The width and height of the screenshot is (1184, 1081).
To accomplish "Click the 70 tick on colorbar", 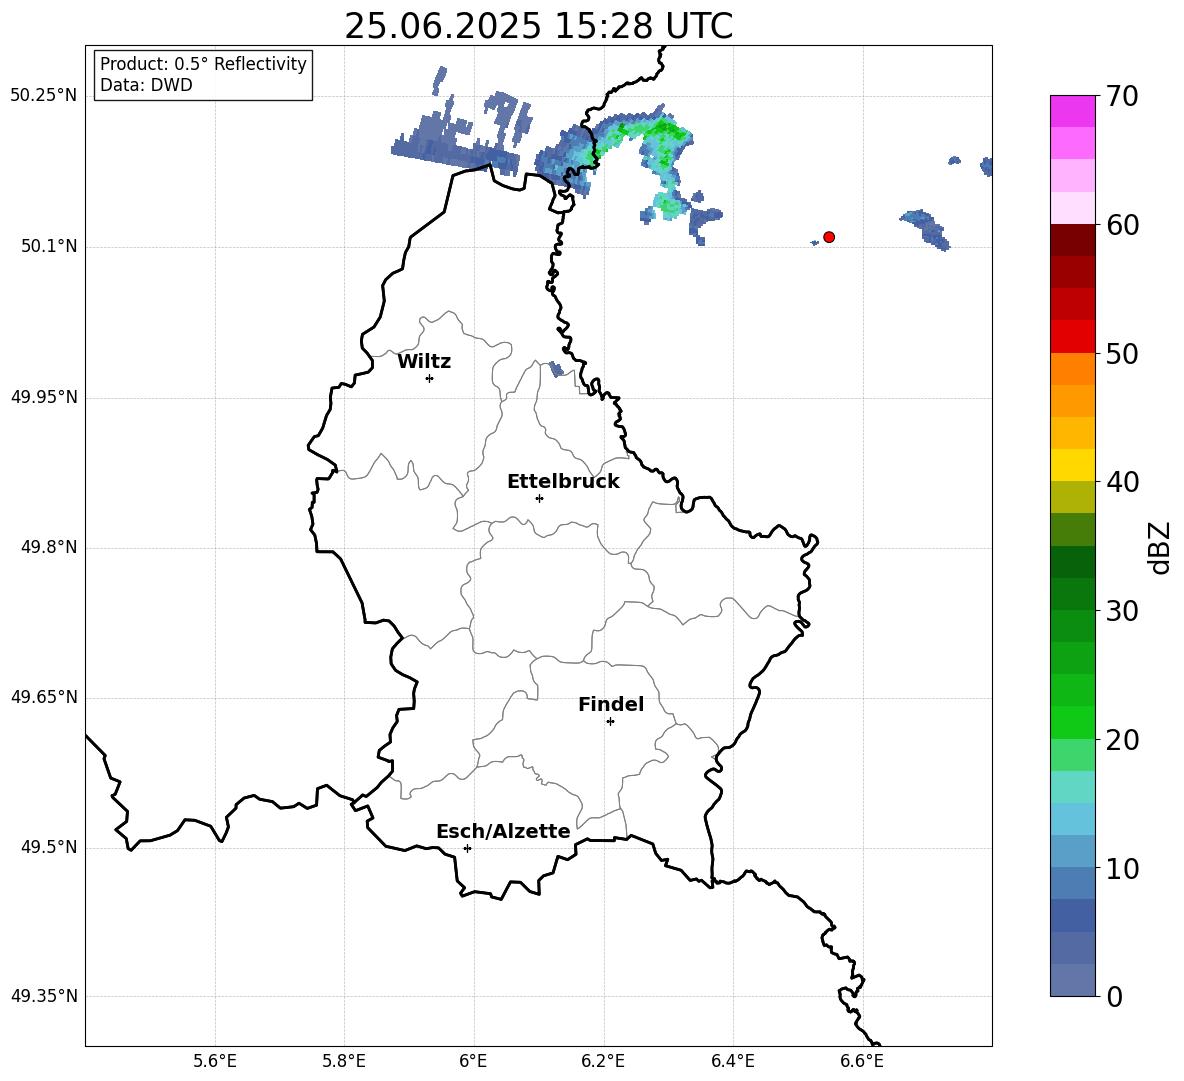I will click(1122, 97).
